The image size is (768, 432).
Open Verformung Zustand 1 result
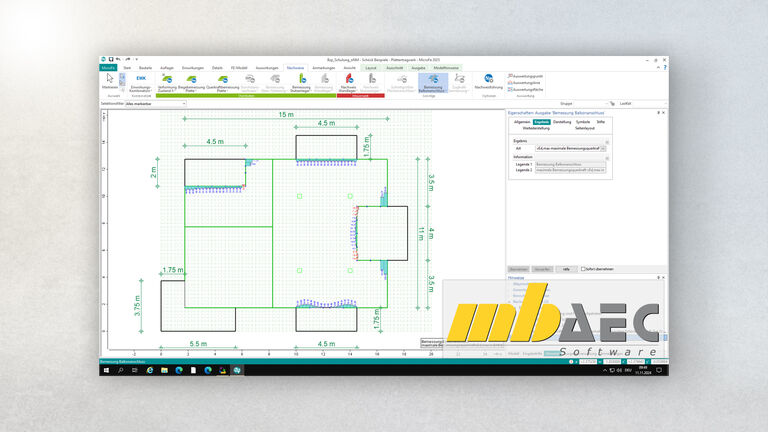coord(166,80)
